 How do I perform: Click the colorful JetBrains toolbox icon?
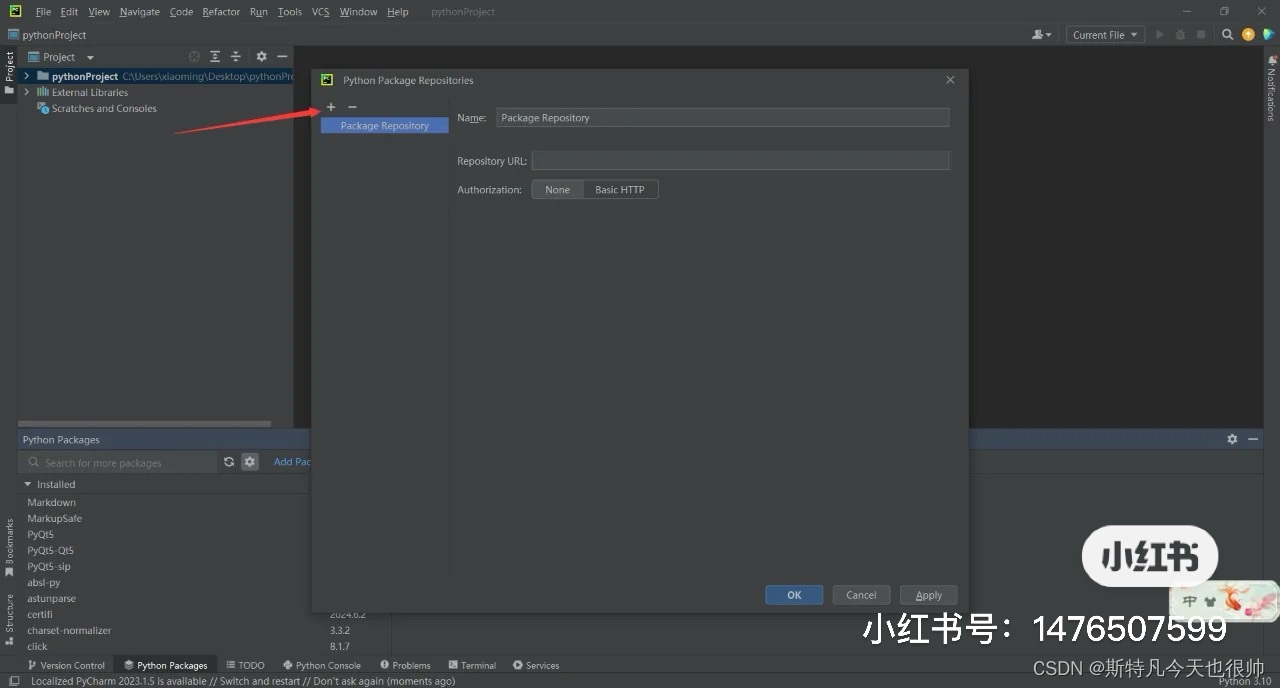pyautogui.click(x=1268, y=35)
